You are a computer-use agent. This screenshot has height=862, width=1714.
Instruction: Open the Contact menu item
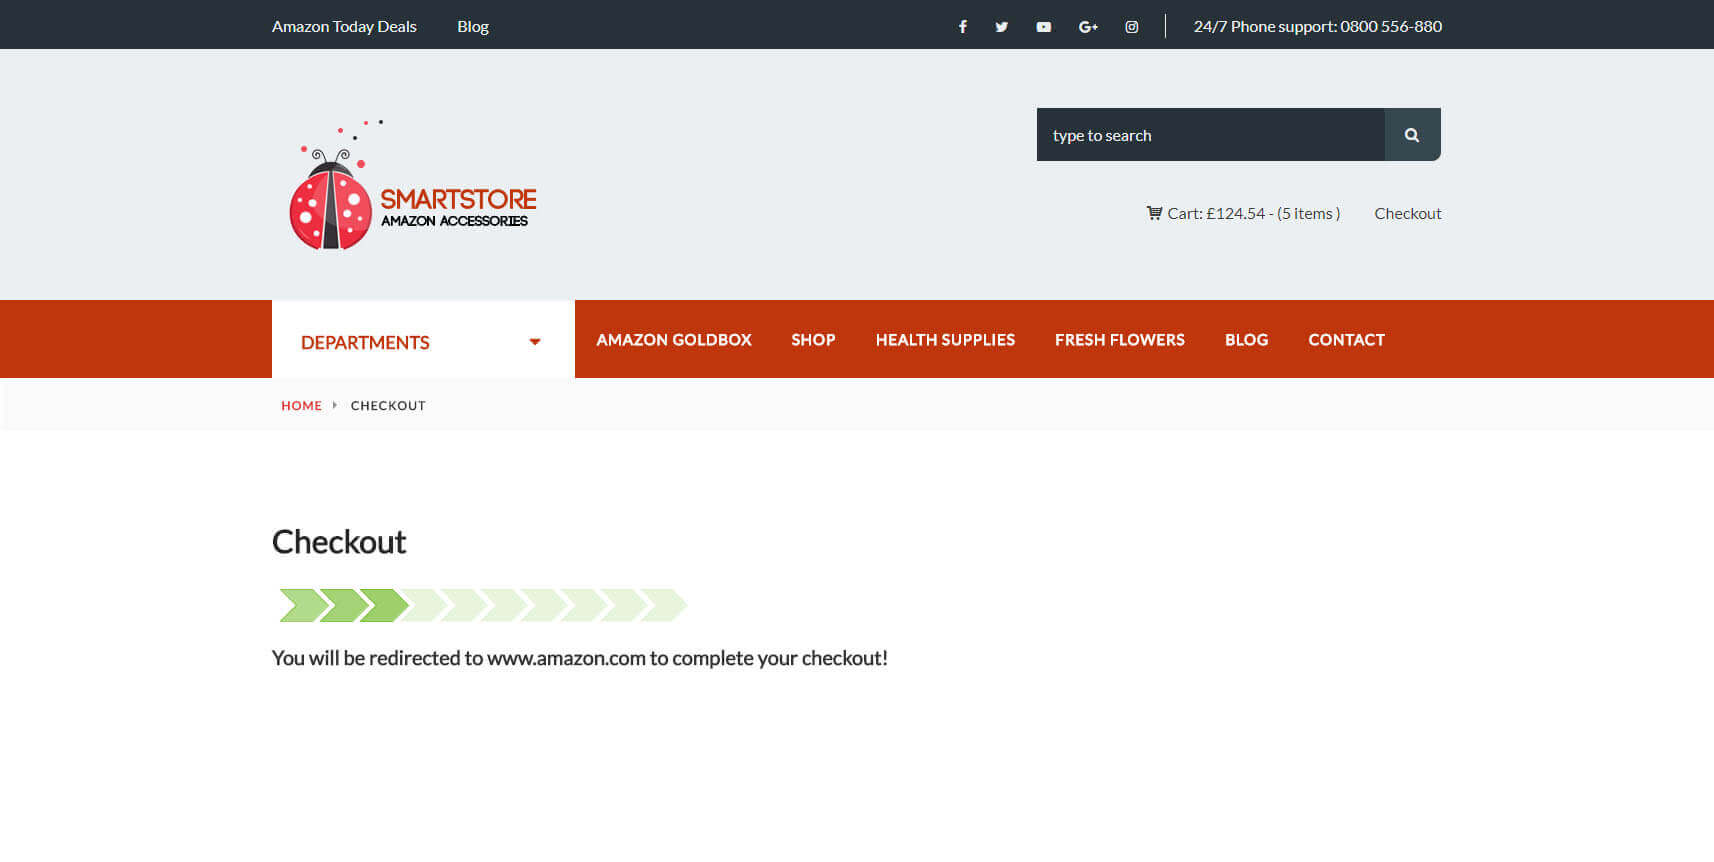pyautogui.click(x=1346, y=340)
